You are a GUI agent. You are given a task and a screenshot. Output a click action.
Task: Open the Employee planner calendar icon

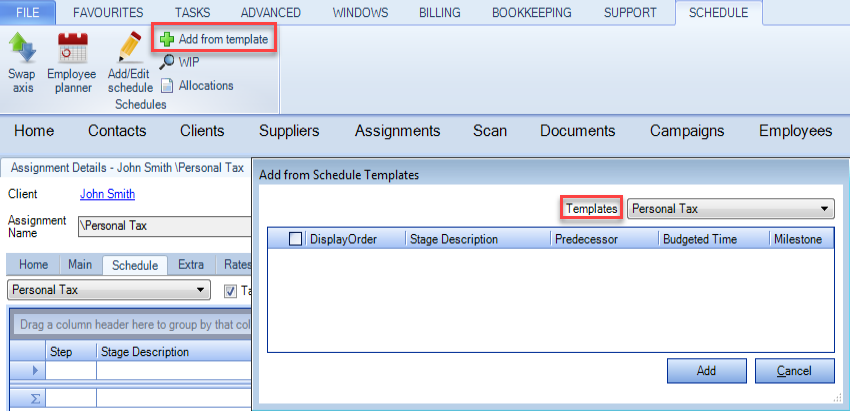coord(72,47)
